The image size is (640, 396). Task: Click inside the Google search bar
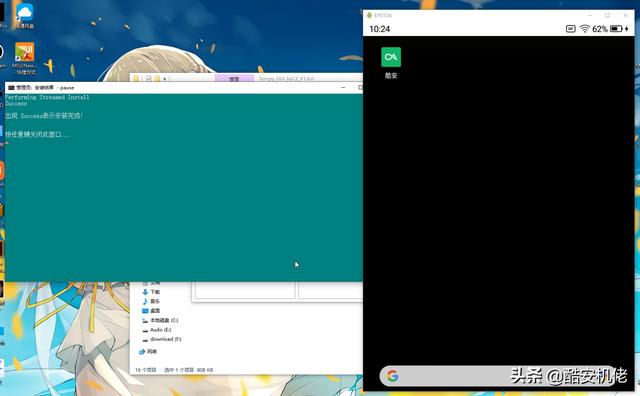coord(499,376)
